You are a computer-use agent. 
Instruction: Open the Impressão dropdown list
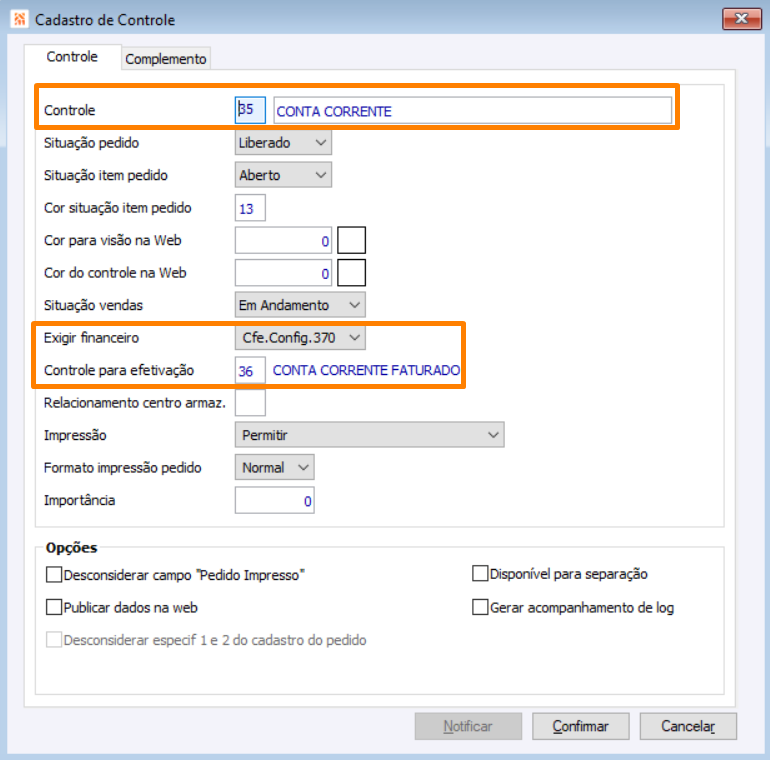click(x=370, y=435)
